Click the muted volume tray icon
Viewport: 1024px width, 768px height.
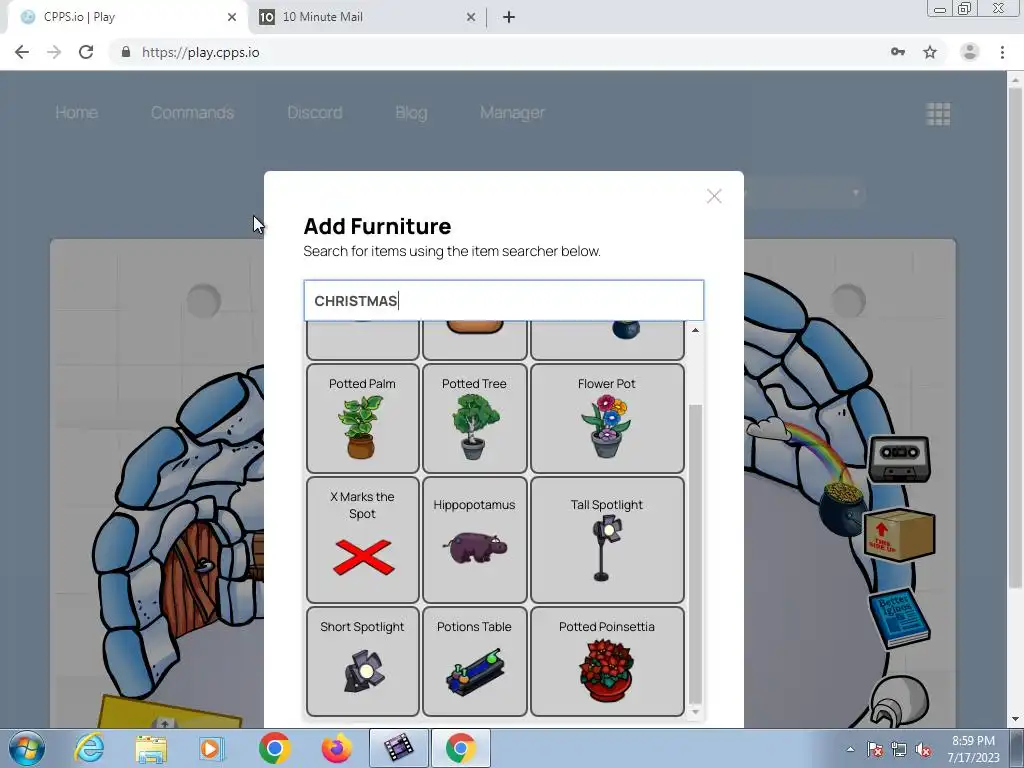click(x=923, y=749)
